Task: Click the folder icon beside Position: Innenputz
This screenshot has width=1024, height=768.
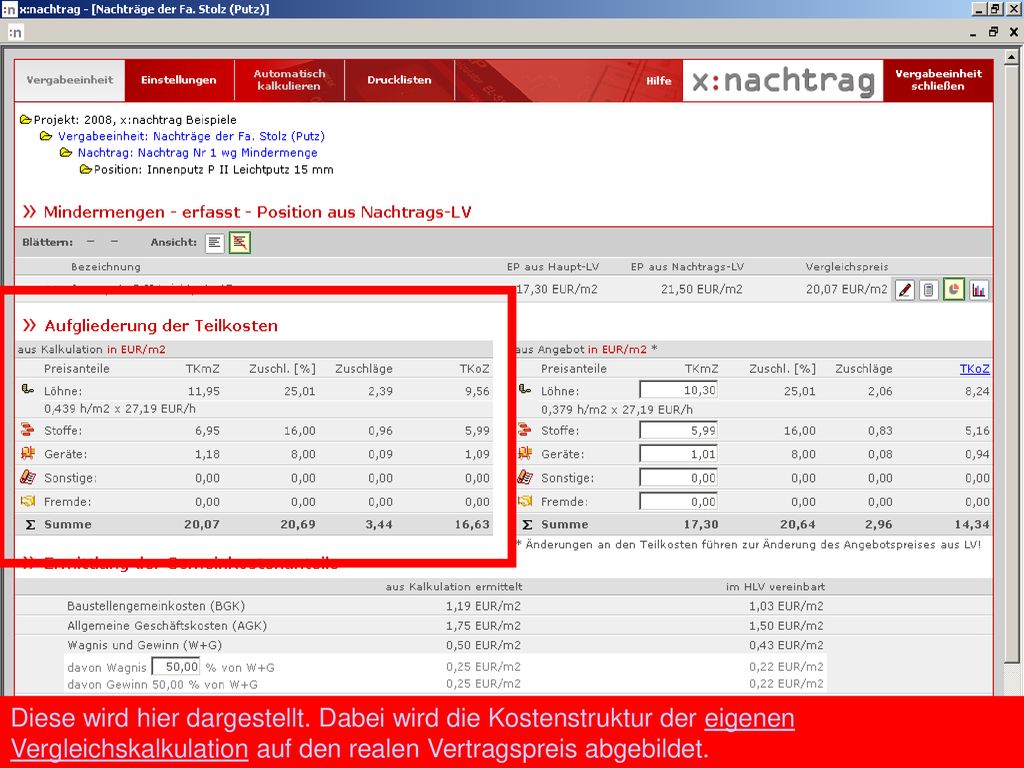Action: coord(85,170)
